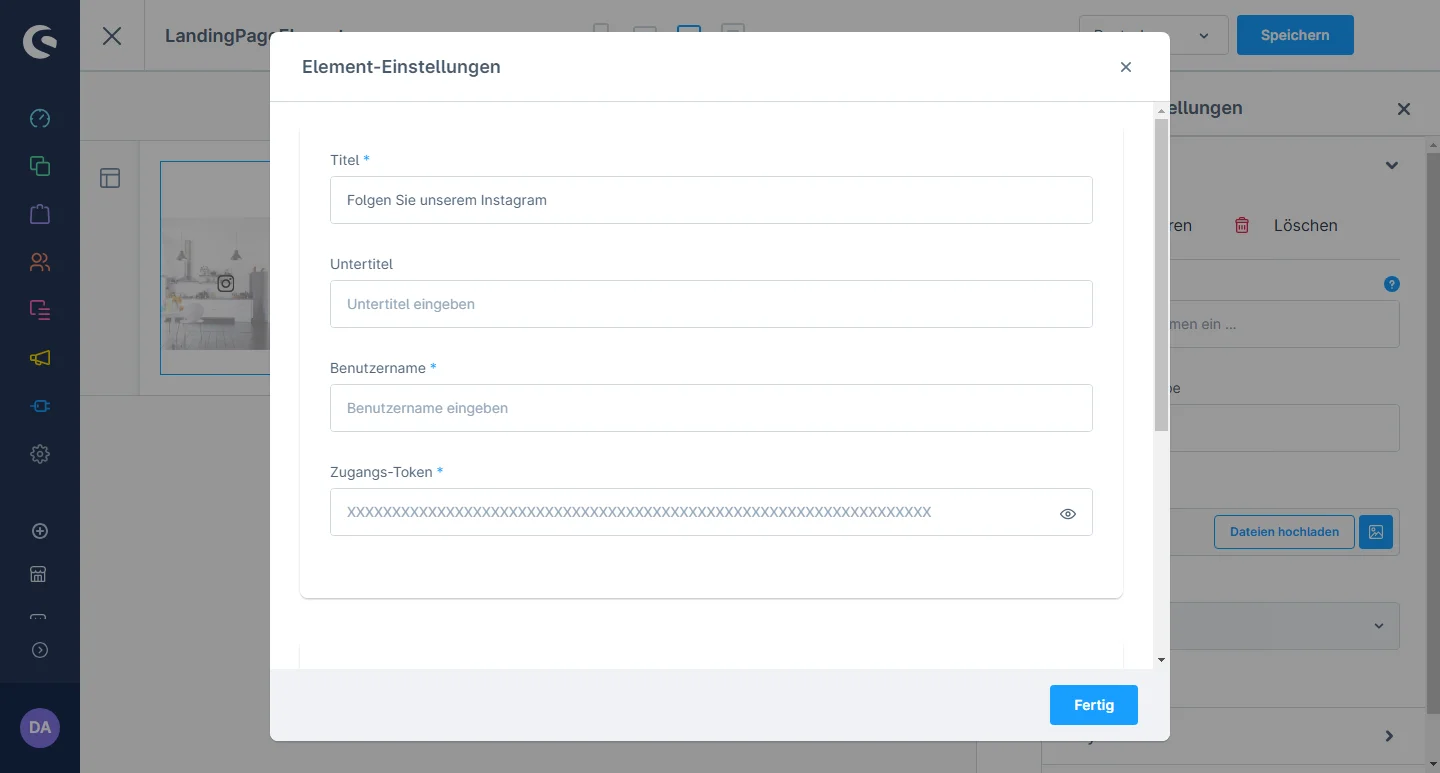
Task: Click the modal's vertical scrollbar
Action: click(1160, 275)
